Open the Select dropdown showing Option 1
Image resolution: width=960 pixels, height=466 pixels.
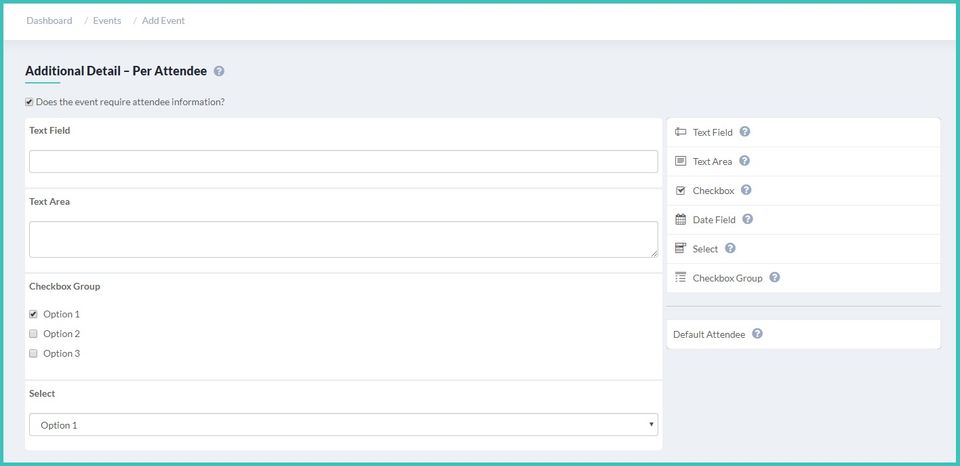(343, 425)
